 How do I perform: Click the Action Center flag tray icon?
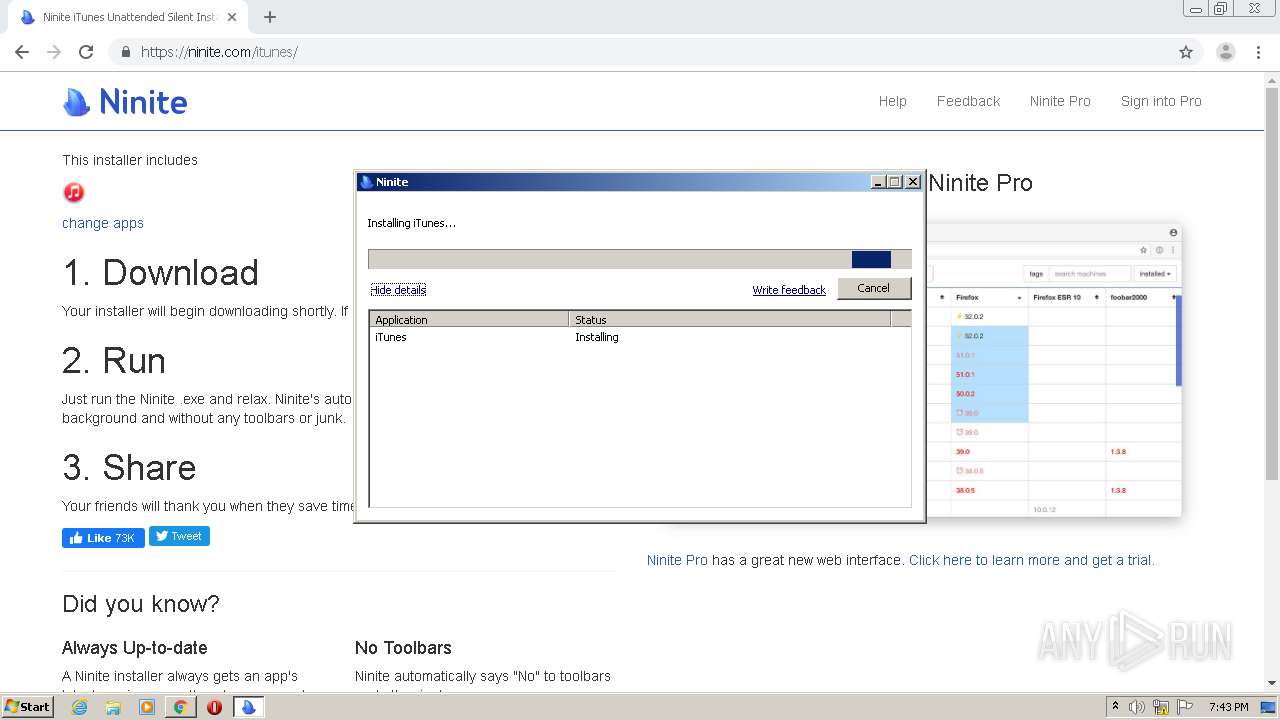(x=1187, y=707)
